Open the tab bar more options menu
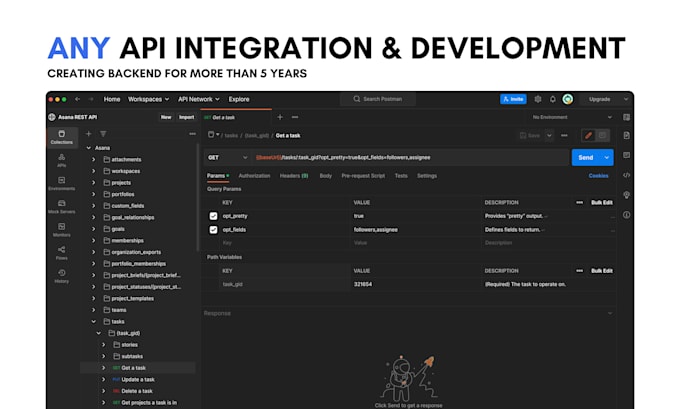This screenshot has width=680, height=409. pos(295,117)
